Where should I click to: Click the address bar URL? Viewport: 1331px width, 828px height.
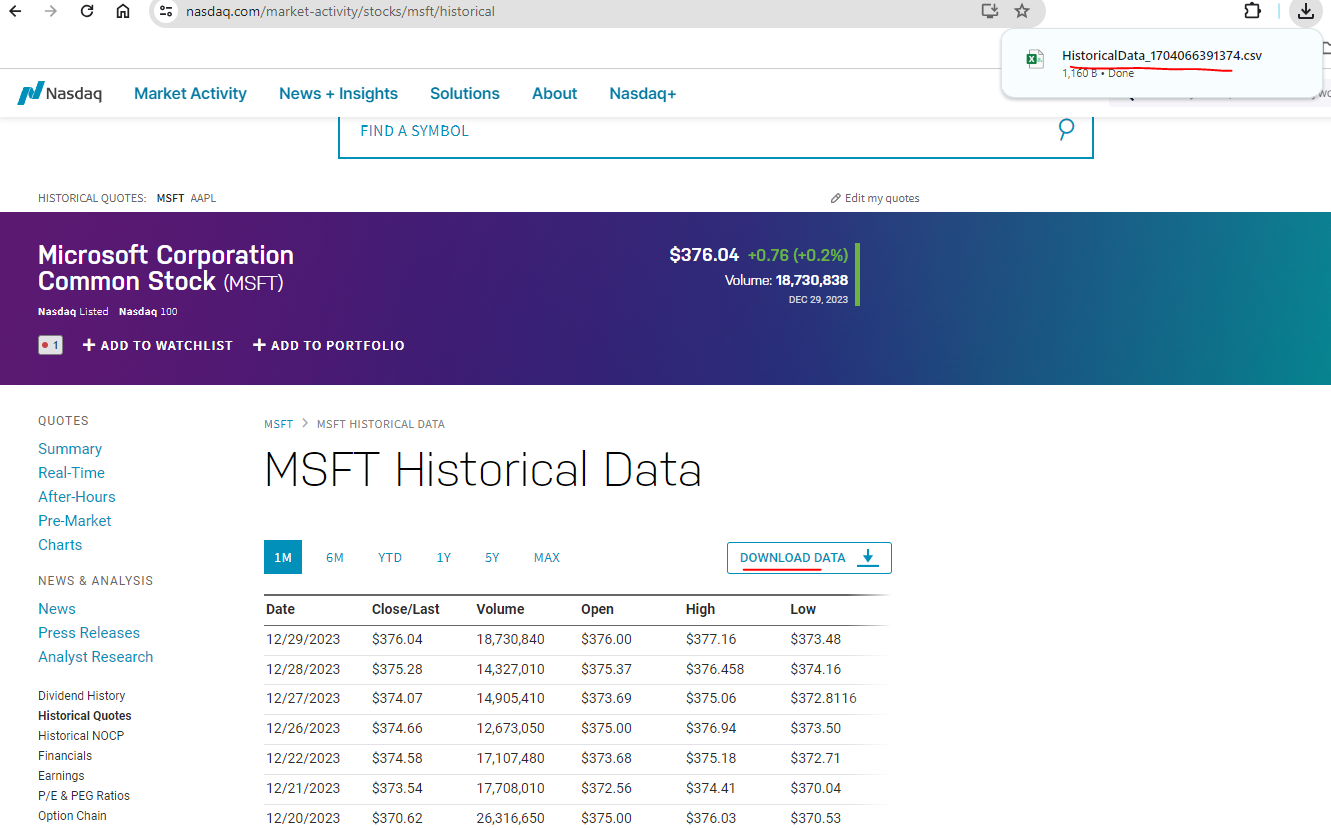(x=340, y=11)
